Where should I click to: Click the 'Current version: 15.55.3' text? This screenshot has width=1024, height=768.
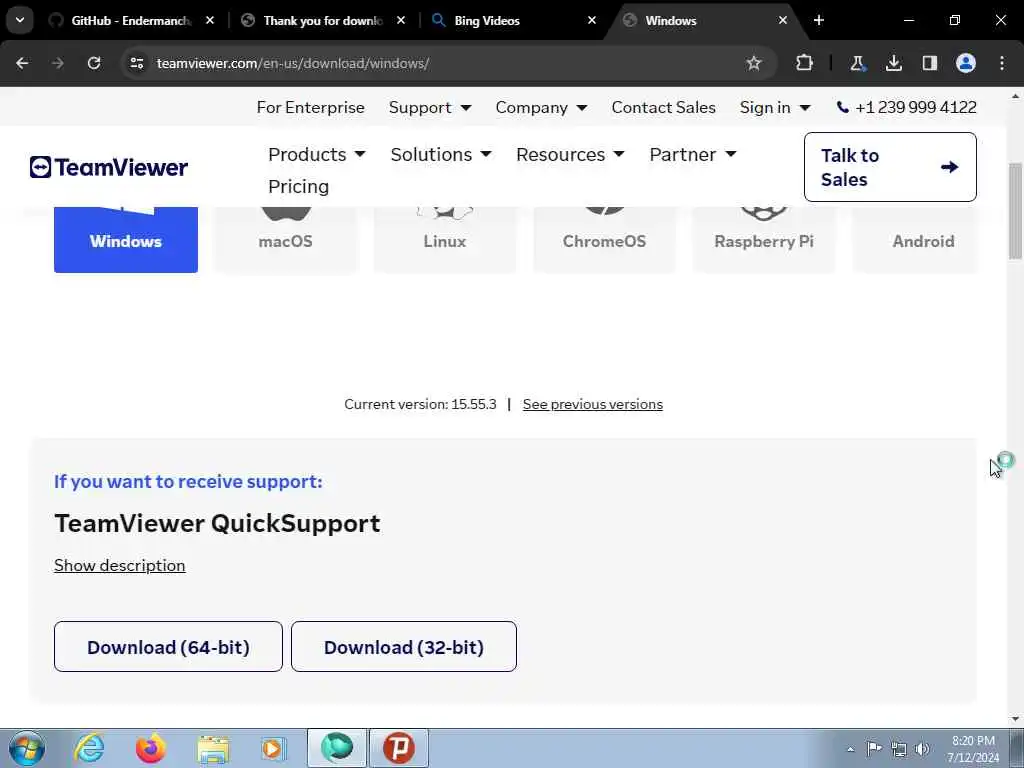pyautogui.click(x=420, y=404)
